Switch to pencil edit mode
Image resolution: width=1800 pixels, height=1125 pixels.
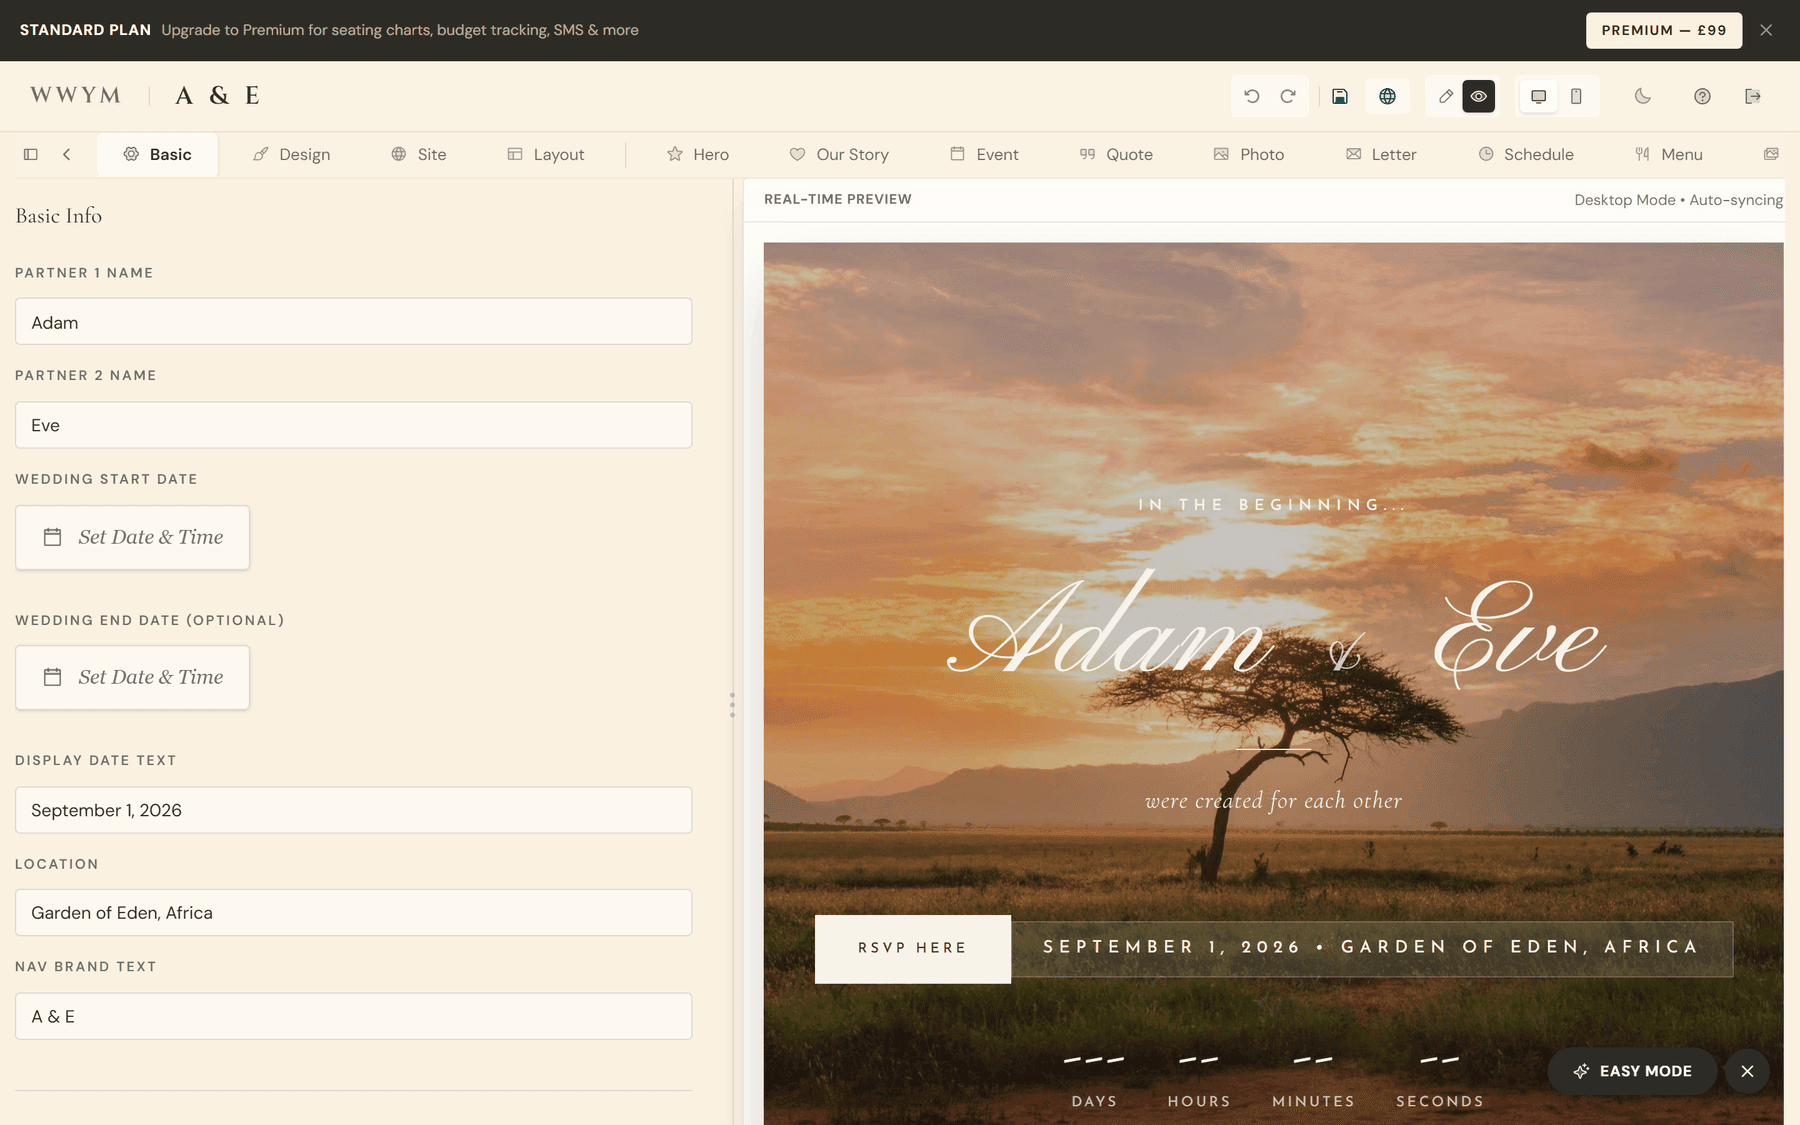[1446, 96]
